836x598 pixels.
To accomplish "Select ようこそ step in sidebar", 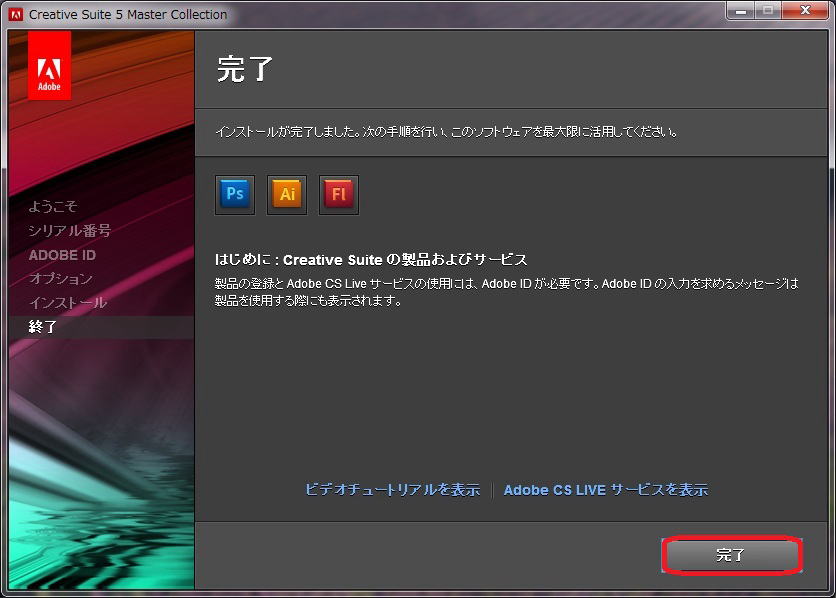I will pos(53,206).
